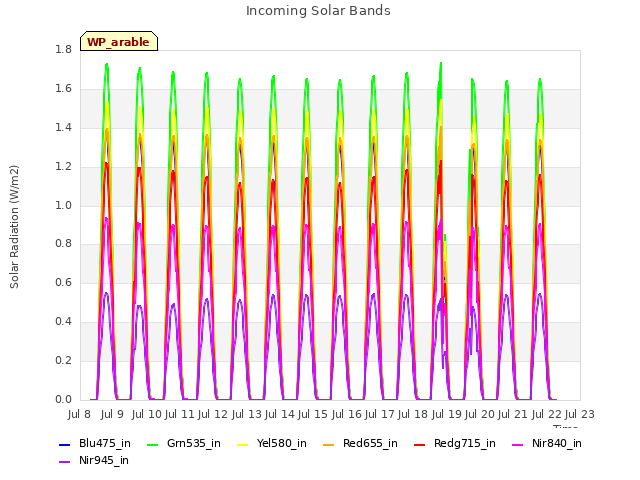Click the 1.4 y-axis tick label
The image size is (640, 480).
coord(63,128)
